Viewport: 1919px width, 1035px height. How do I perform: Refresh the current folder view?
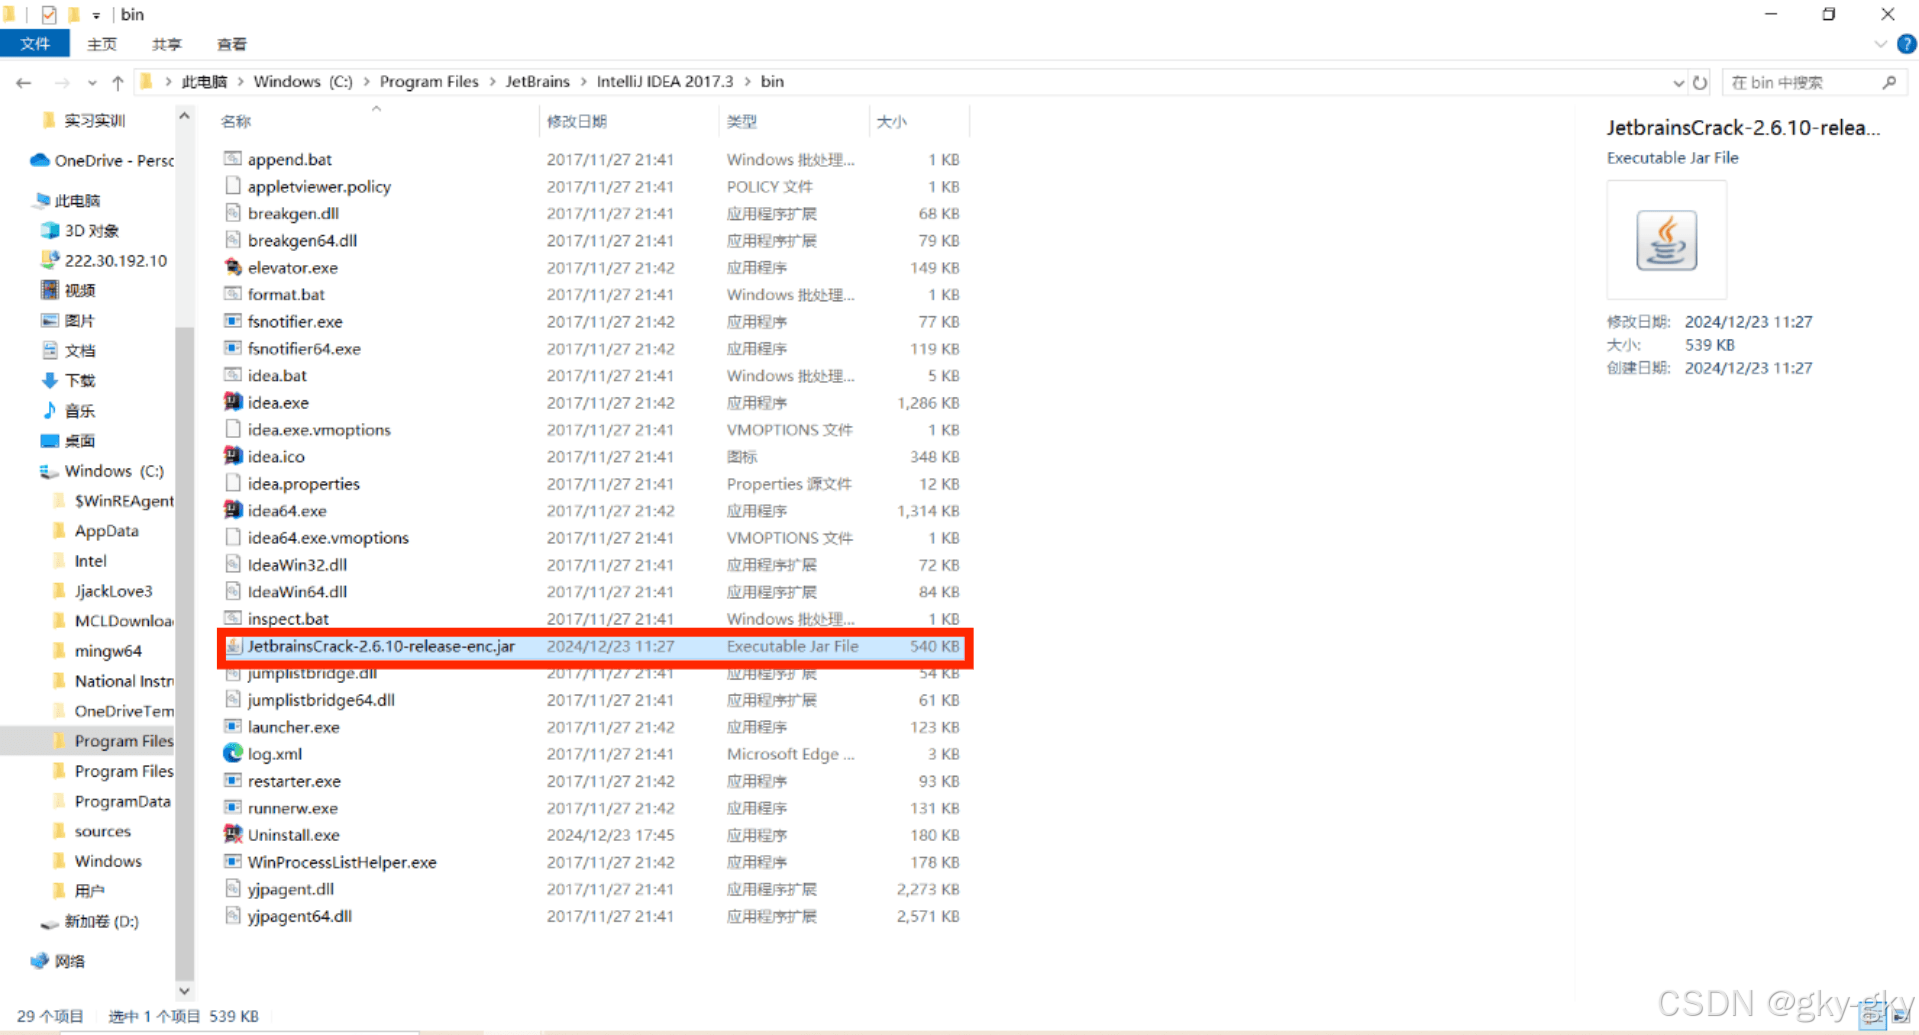[1700, 83]
